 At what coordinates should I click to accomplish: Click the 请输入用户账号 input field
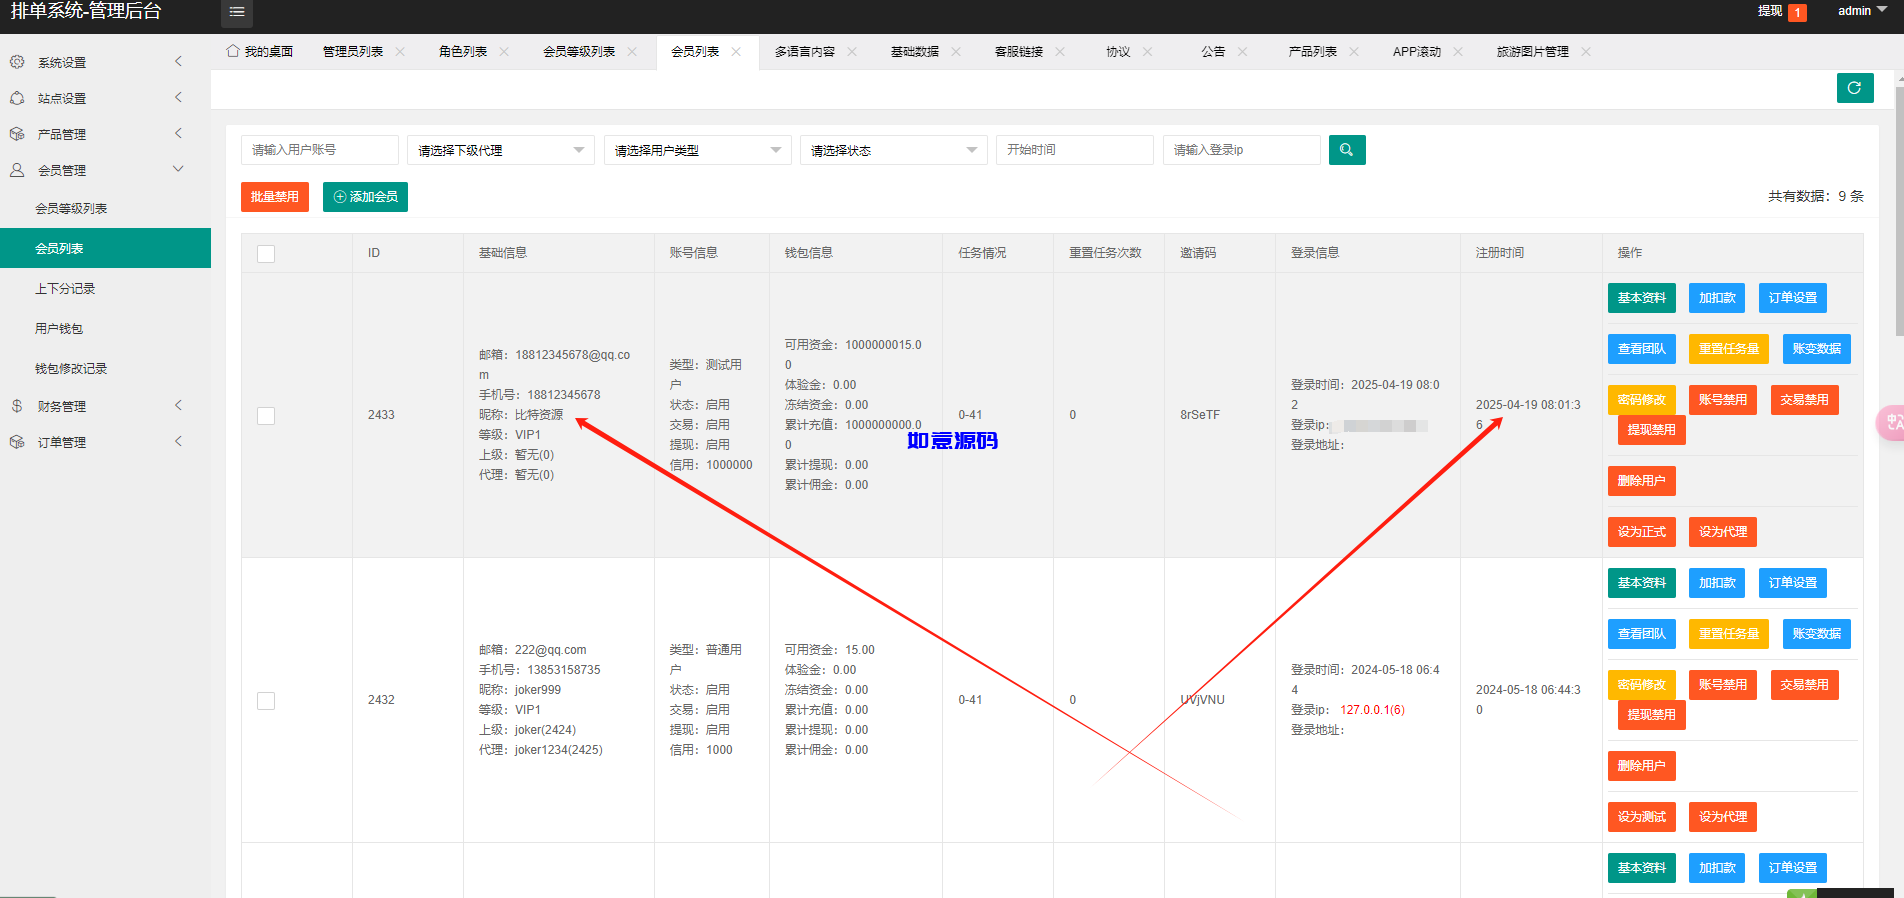tap(320, 150)
